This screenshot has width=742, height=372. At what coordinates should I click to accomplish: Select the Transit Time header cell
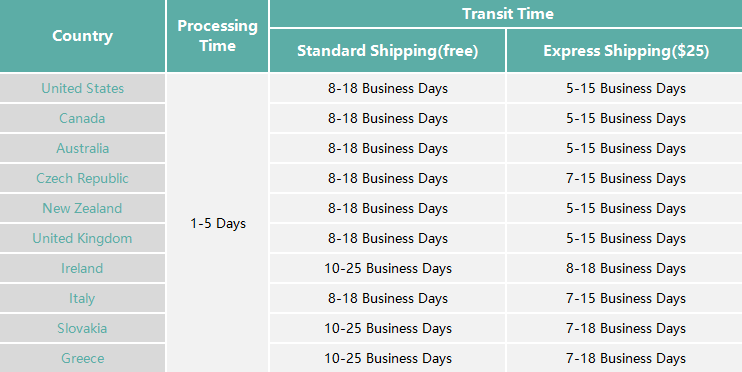point(507,14)
